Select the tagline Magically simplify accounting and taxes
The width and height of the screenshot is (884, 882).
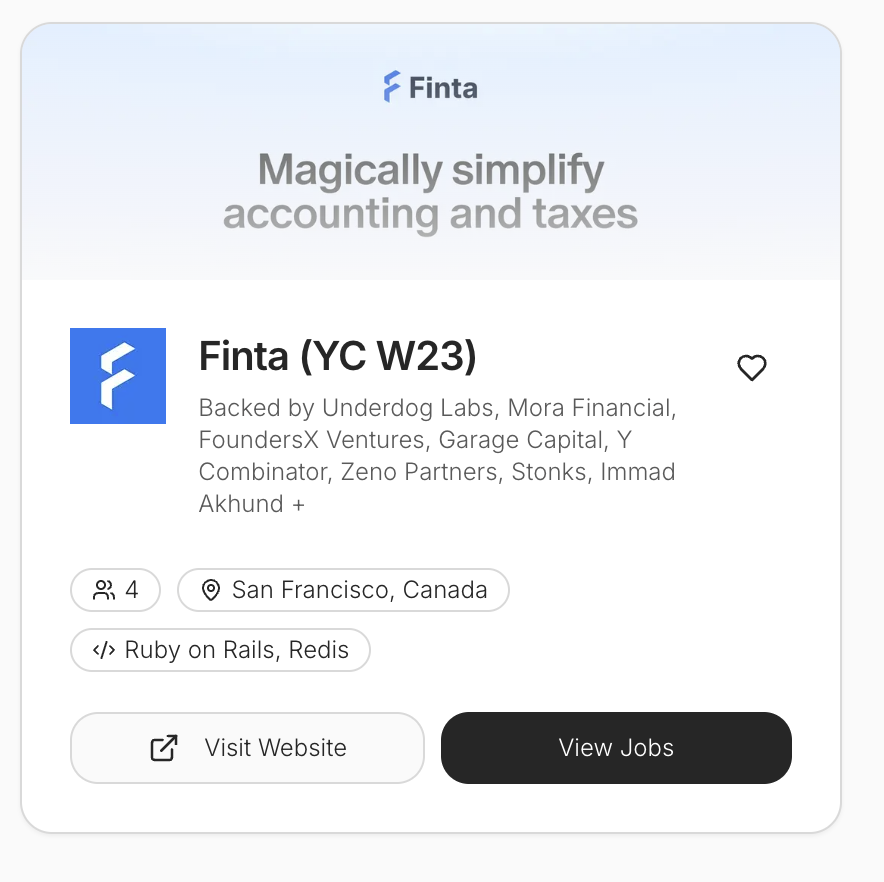click(430, 191)
